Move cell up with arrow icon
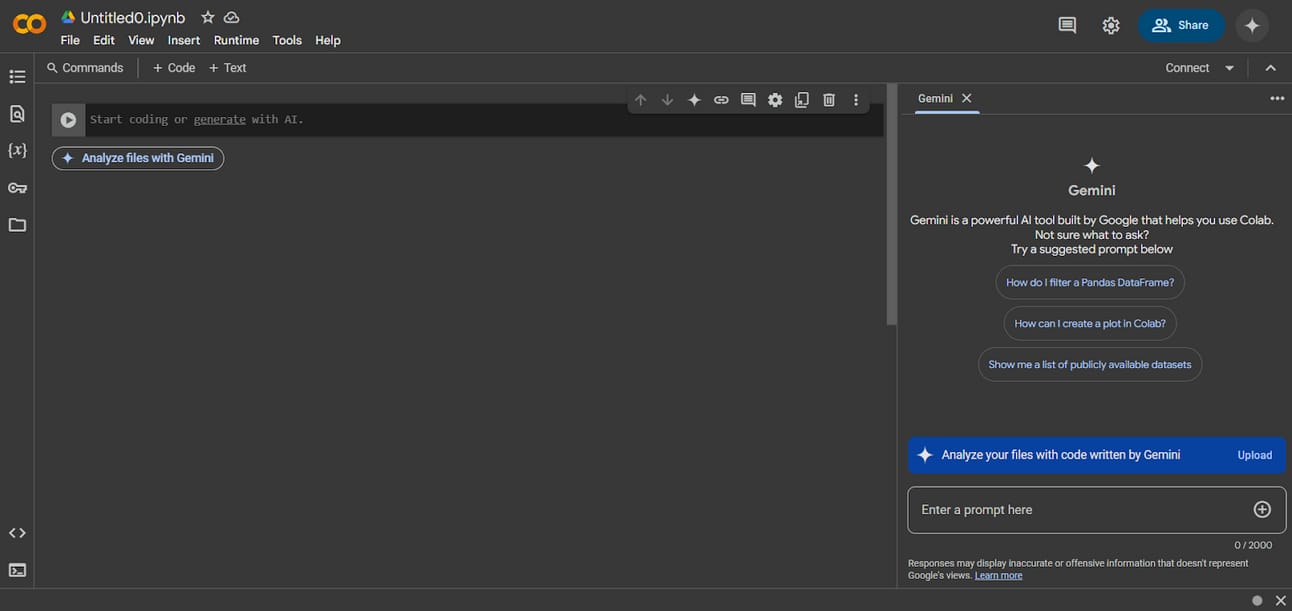1292x611 pixels. tap(641, 100)
